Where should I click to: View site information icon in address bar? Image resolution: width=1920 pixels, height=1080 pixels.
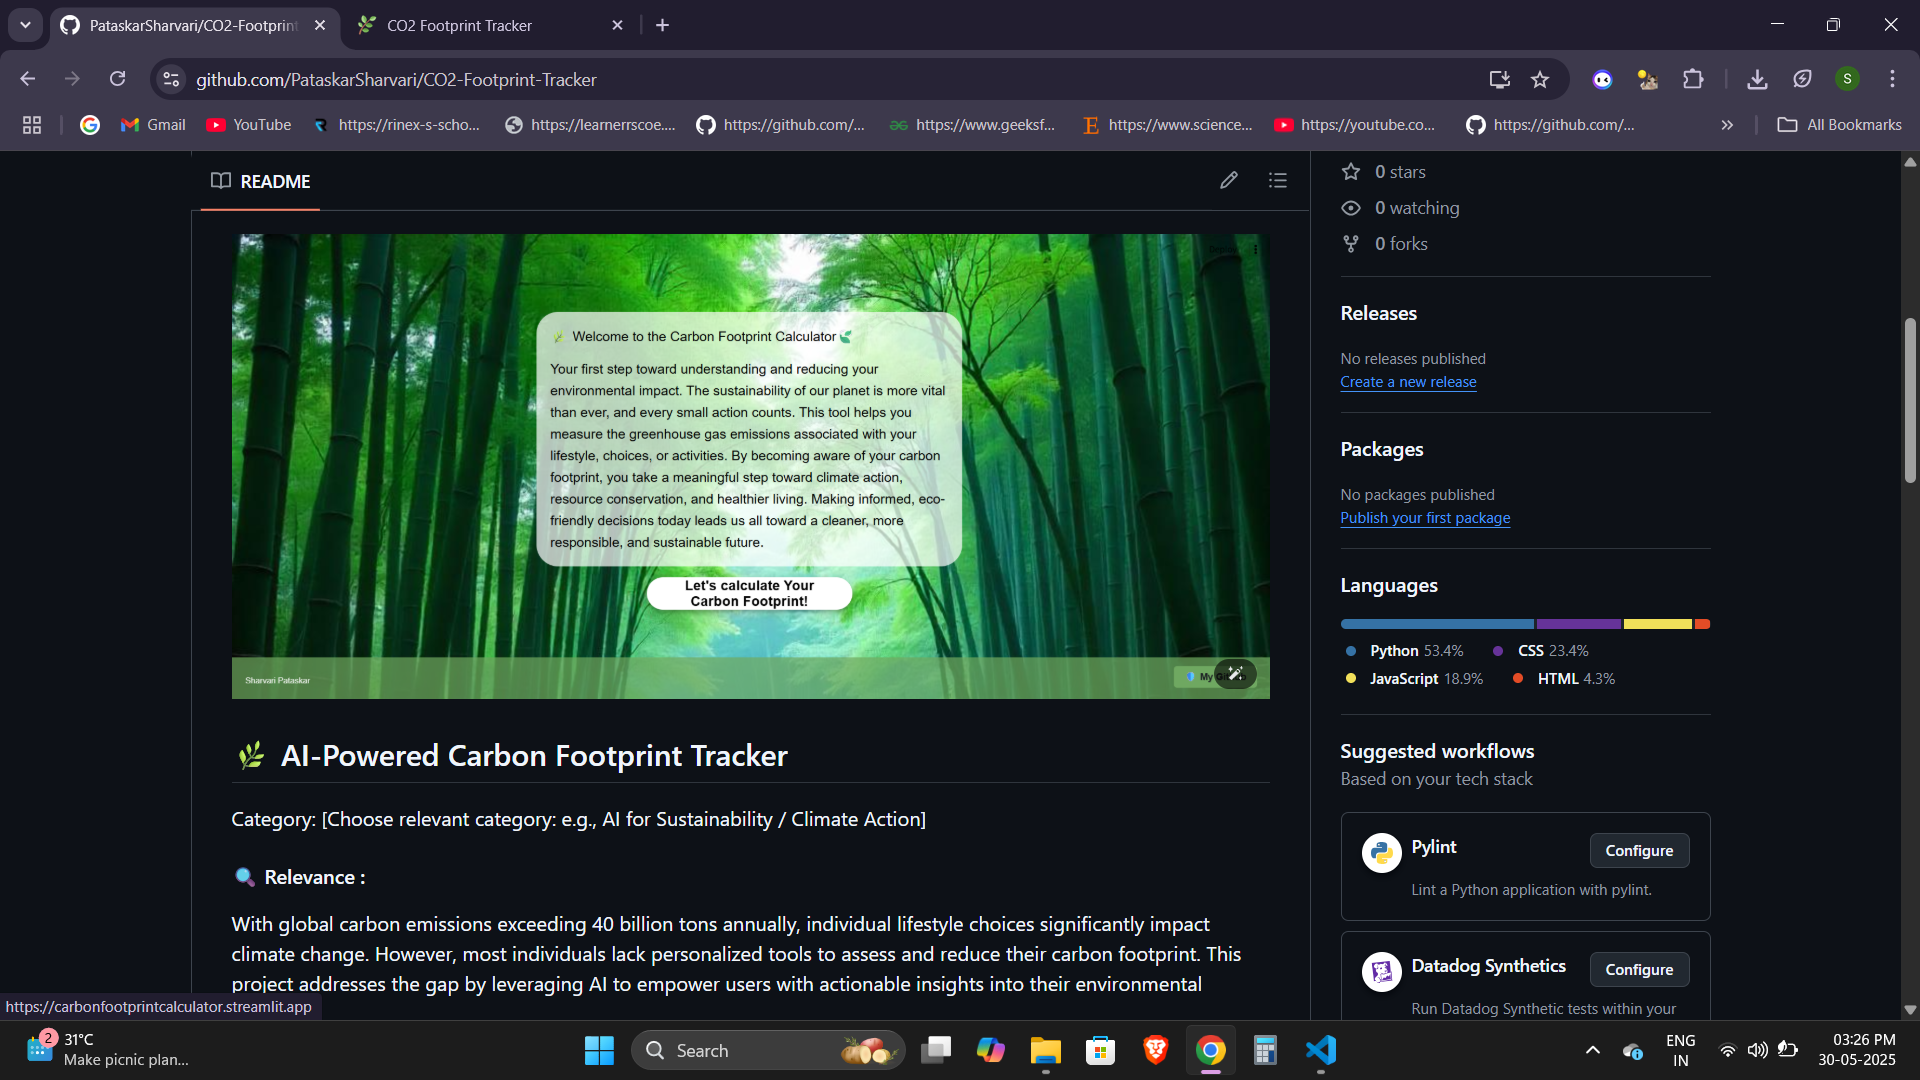[172, 79]
